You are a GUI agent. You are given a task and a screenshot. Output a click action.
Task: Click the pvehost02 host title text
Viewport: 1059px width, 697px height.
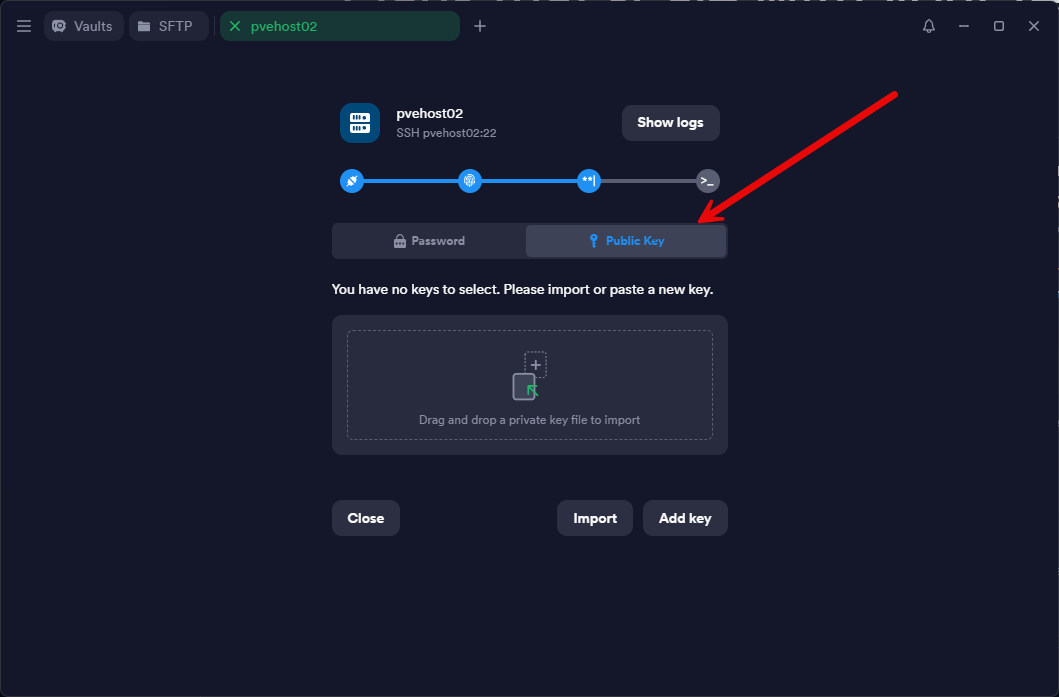(430, 113)
